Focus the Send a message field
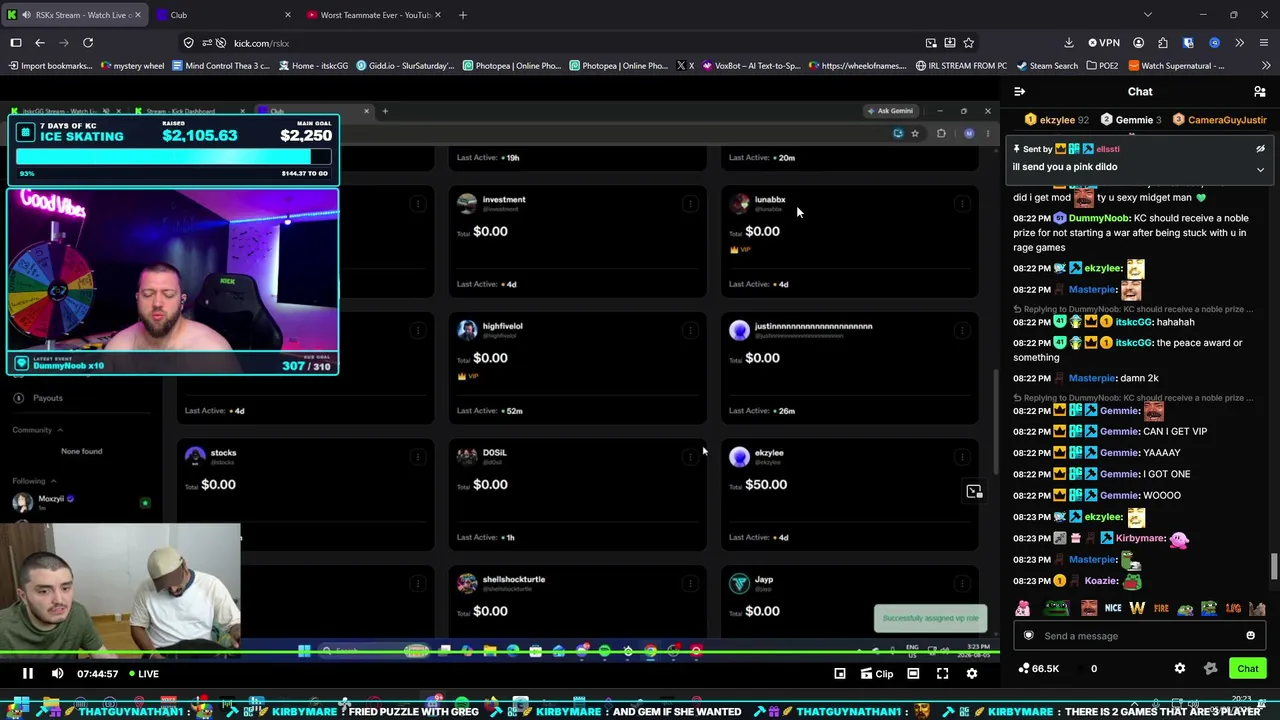Viewport: 1280px width, 720px height. coord(1138,636)
